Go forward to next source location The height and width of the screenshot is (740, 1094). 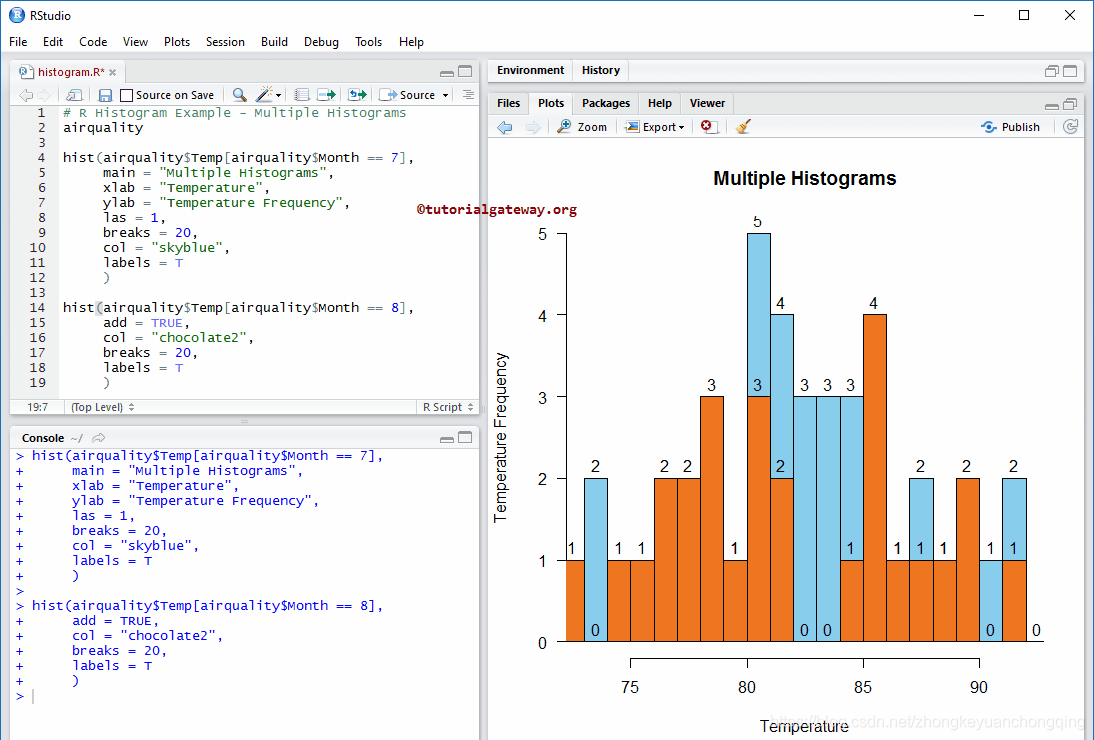click(44, 95)
